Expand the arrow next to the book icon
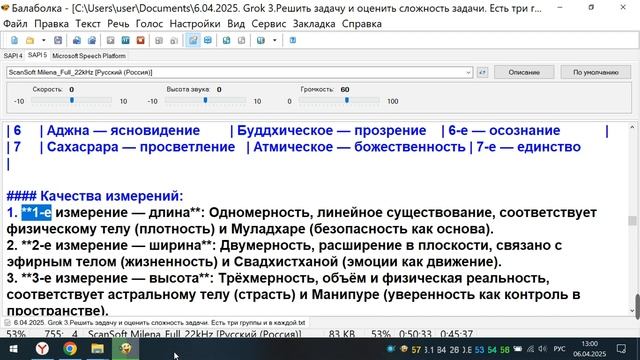Image resolution: width=640 pixels, height=360 pixels. click(x=274, y=40)
